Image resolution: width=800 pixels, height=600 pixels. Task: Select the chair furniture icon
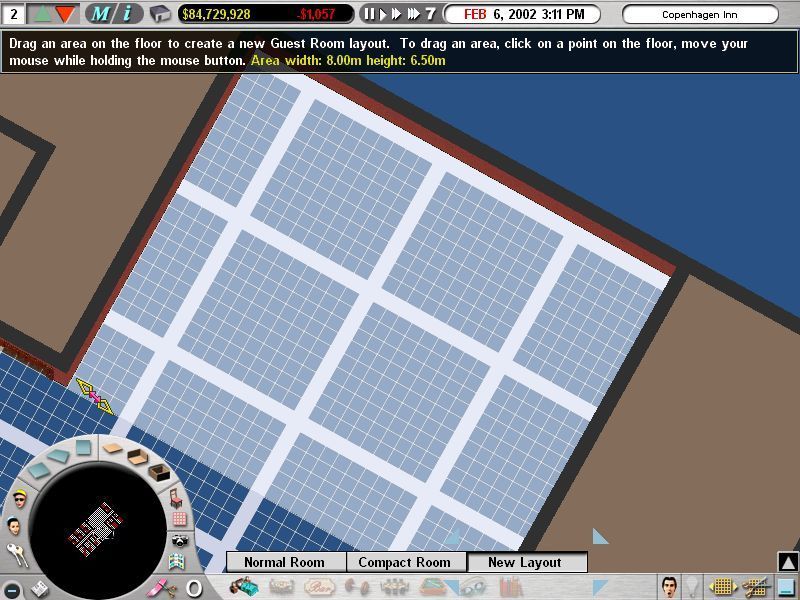(176, 497)
